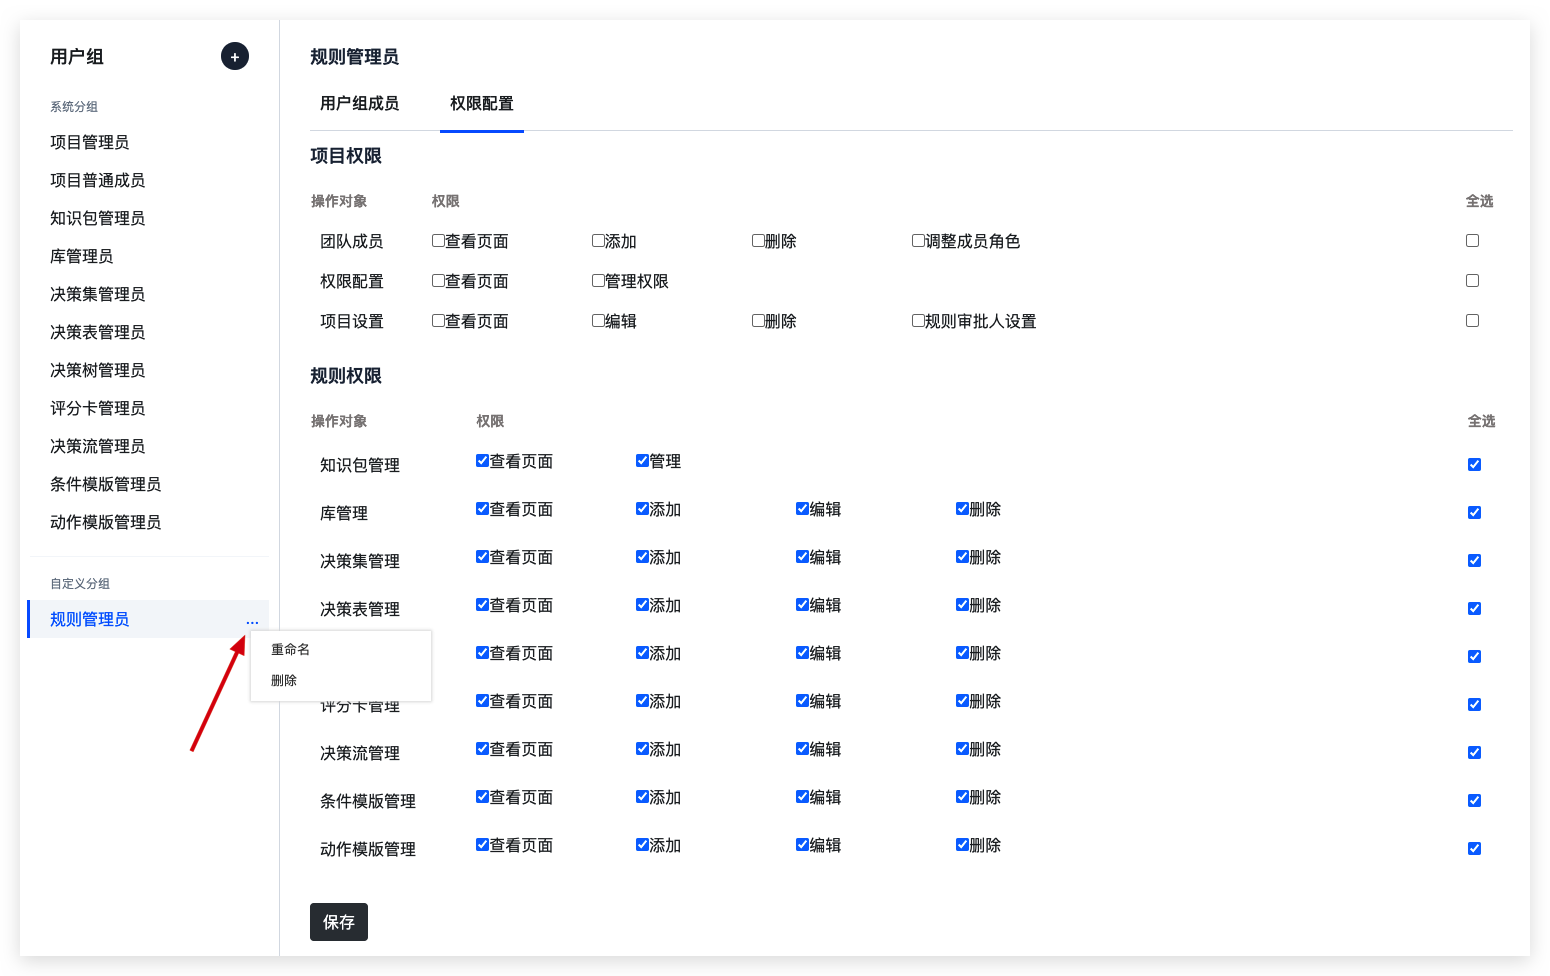Select 重命名 in the context menu
This screenshot has height=976, width=1550.
pos(291,650)
